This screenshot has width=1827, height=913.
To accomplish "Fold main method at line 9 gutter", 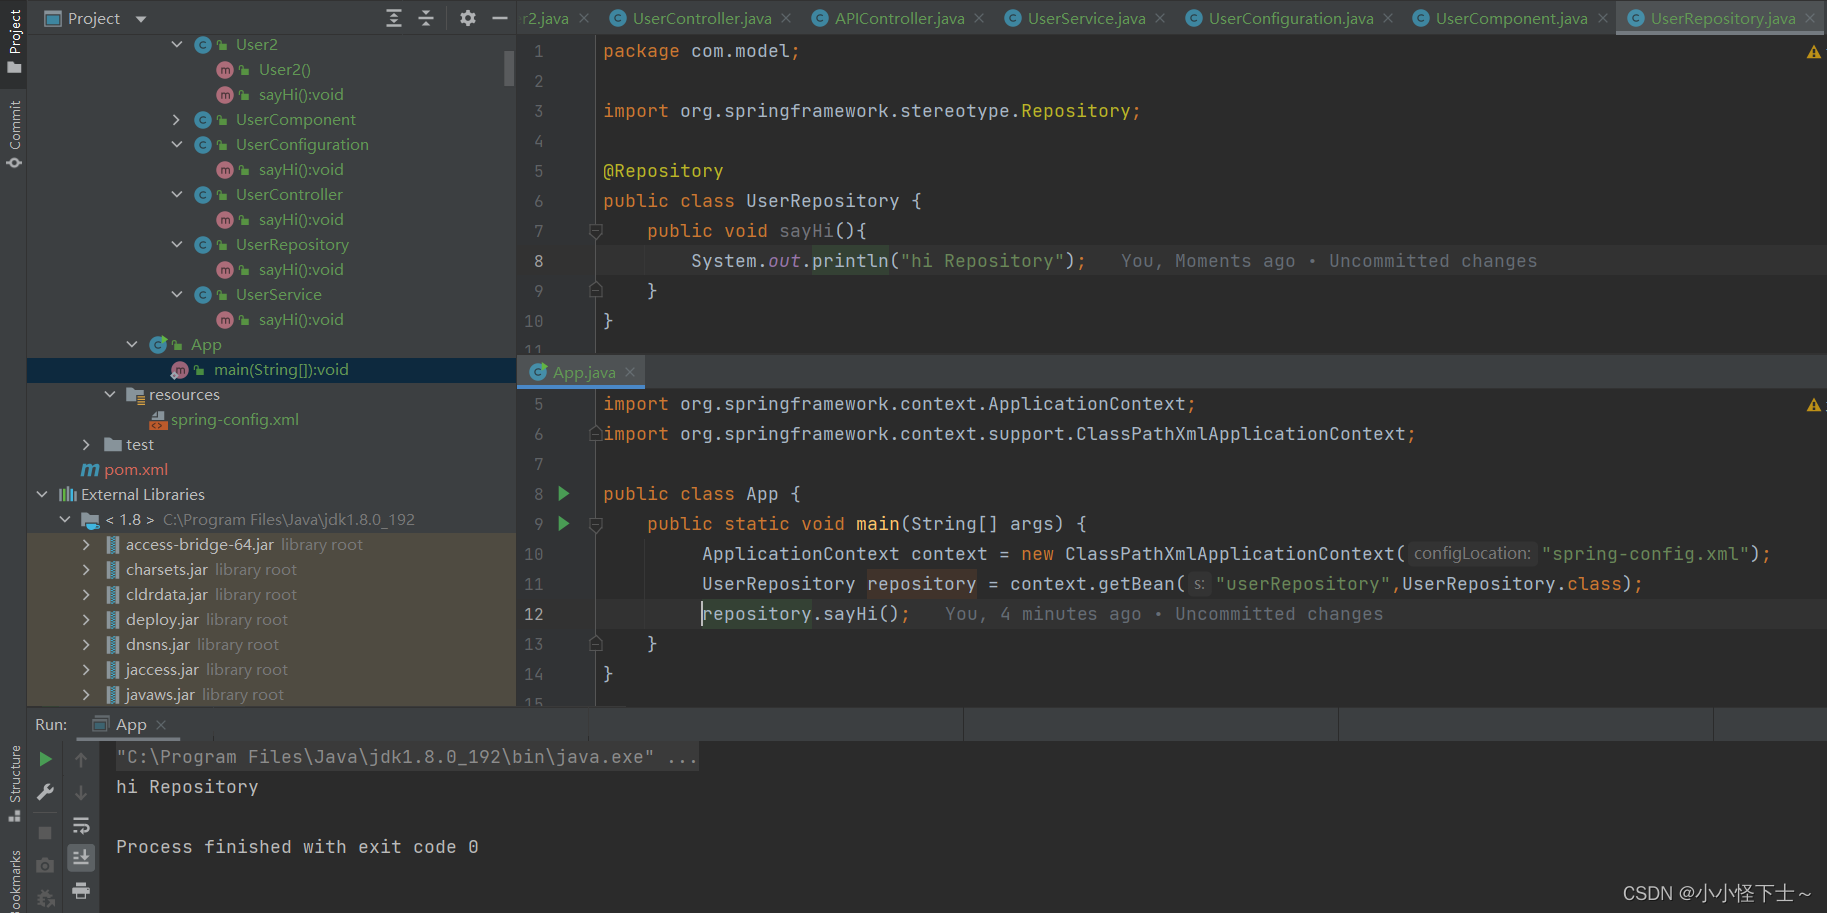I will tap(596, 524).
